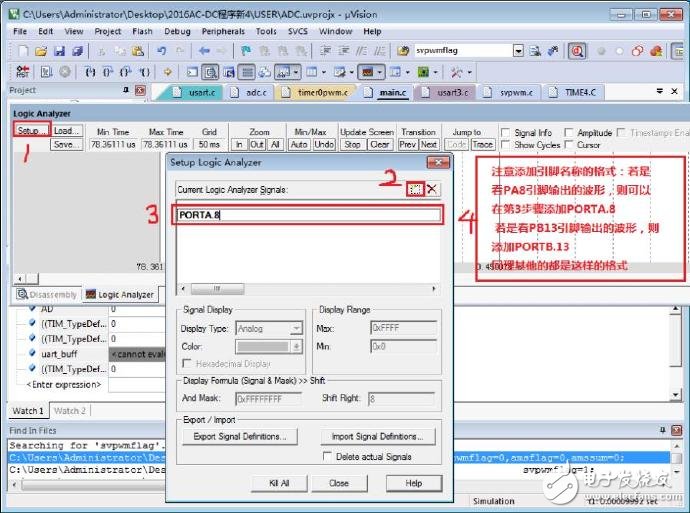Click Run to Cursor Line icon
690x513 pixels.
[144, 72]
